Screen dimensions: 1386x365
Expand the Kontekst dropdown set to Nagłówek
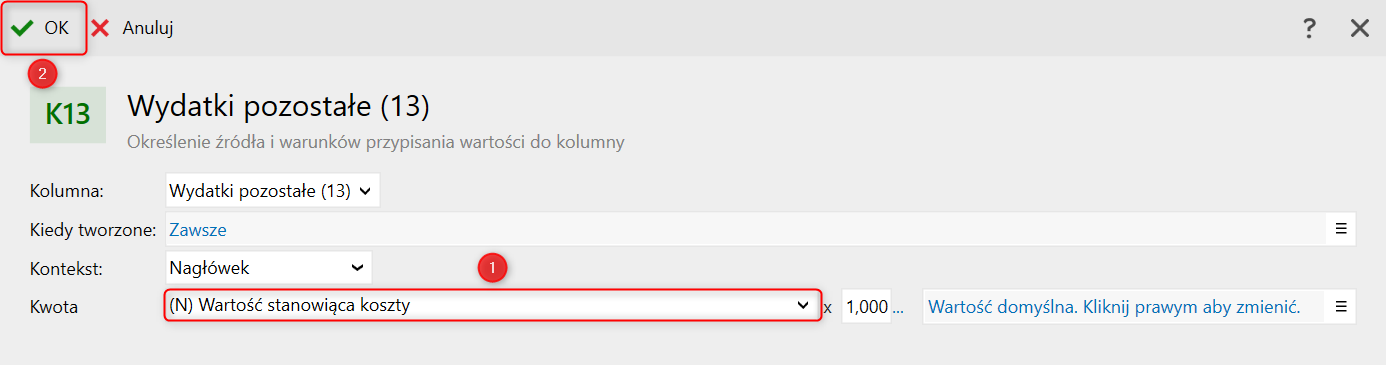click(x=268, y=267)
